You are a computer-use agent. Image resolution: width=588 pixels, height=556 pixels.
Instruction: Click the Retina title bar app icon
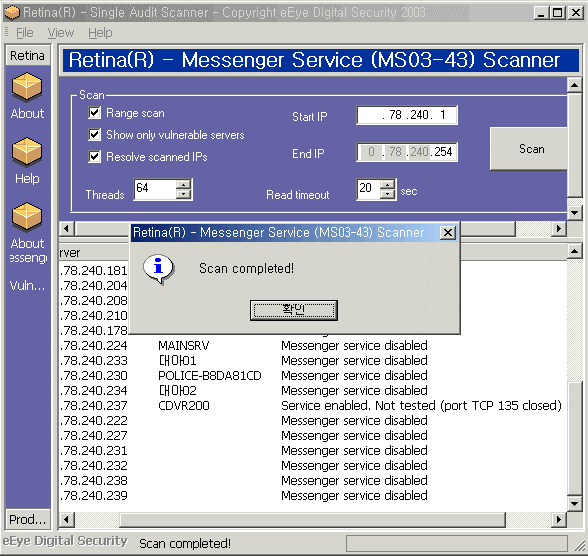pyautogui.click(x=11, y=12)
